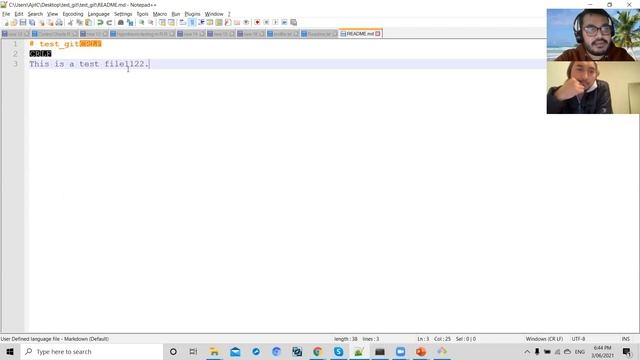Viewport: 640px width, 360px height.
Task: Click line number 2 in margin
Action: (x=15, y=54)
